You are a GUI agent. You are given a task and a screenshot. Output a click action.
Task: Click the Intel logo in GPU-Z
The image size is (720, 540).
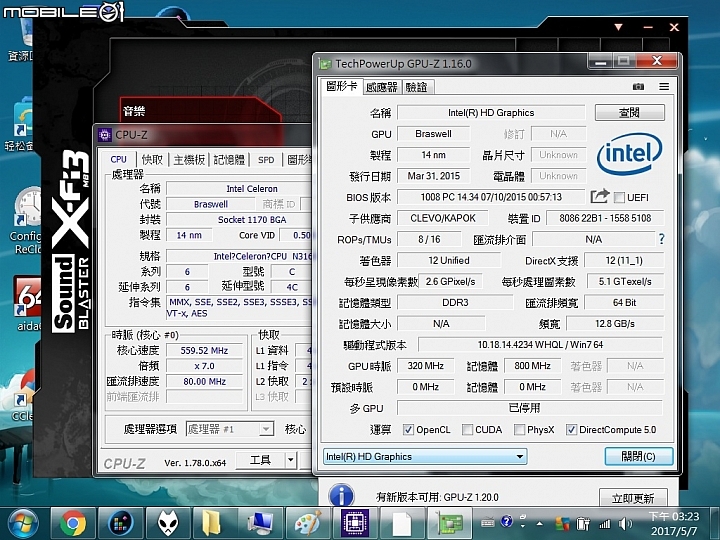(x=629, y=154)
